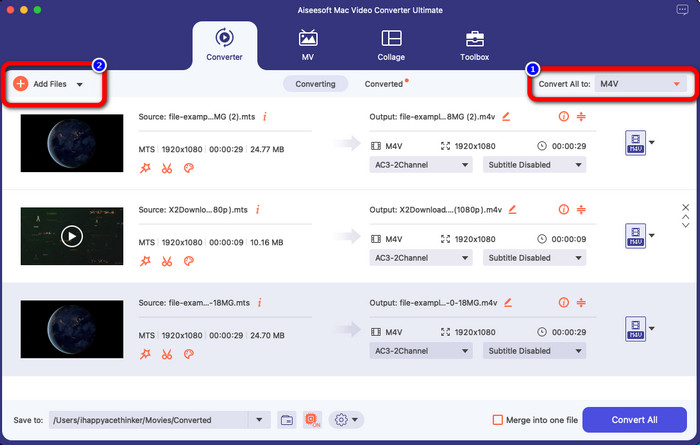Show the Converted list
700x445 pixels.
(x=384, y=84)
